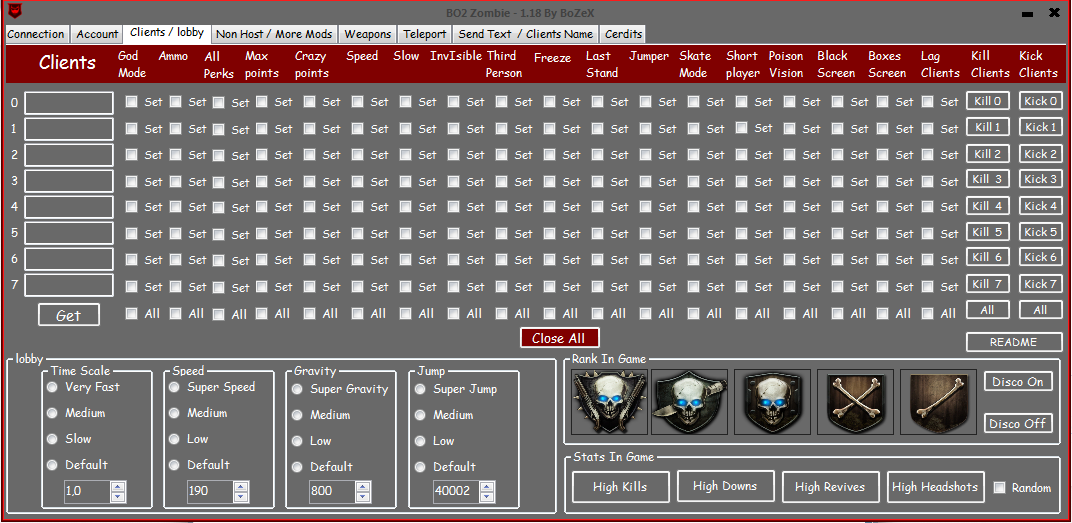
Task: Toggle Speed checkbox for client 4
Action: pos(358,206)
